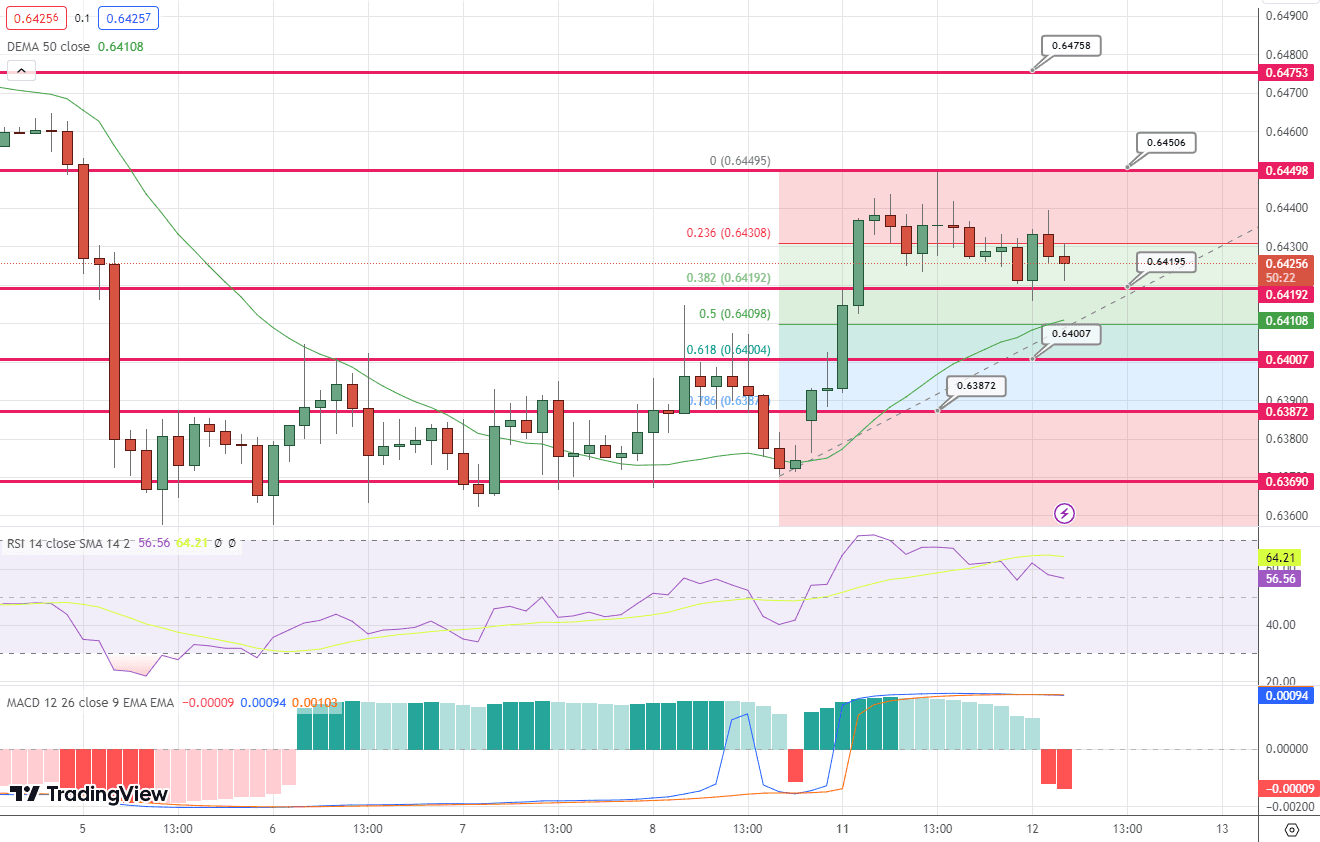
Task: Open the TradingView logo link
Action: click(89, 794)
